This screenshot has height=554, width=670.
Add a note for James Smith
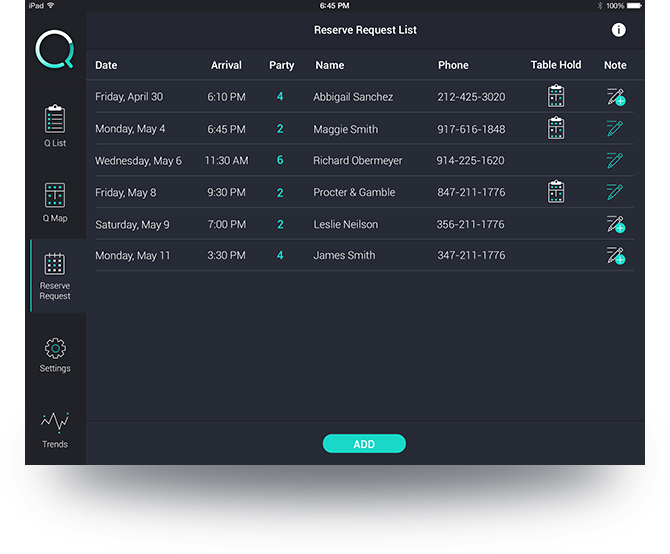[615, 256]
